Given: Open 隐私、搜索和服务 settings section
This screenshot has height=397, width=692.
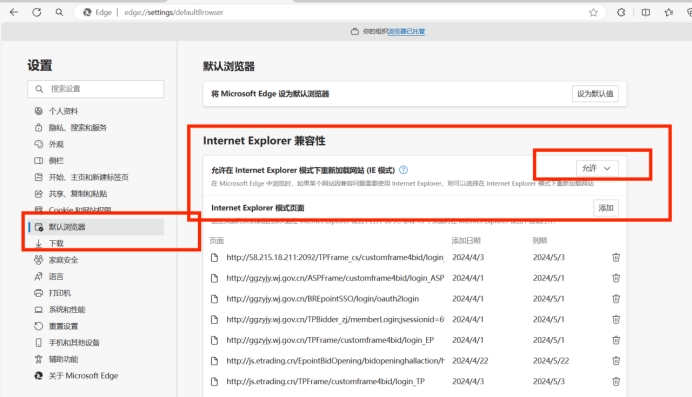Looking at the screenshot, I should (78, 127).
